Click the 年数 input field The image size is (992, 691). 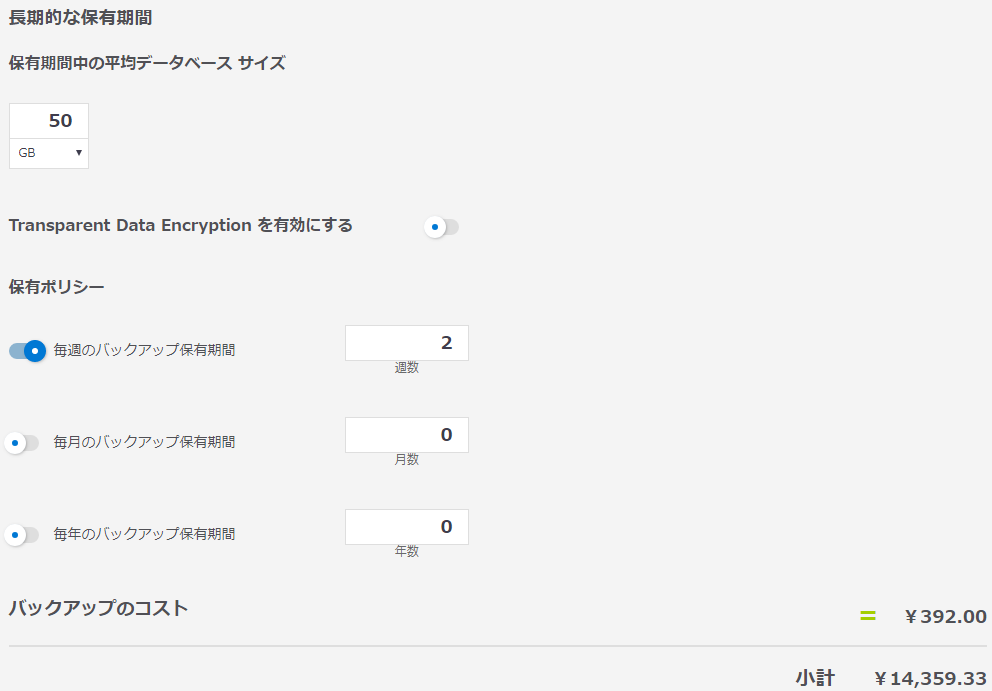406,527
